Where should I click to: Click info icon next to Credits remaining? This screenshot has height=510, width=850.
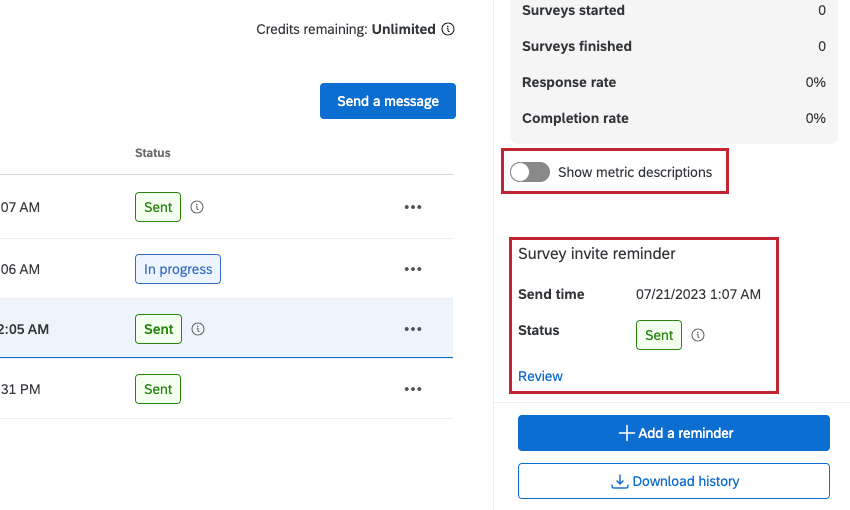coord(448,30)
